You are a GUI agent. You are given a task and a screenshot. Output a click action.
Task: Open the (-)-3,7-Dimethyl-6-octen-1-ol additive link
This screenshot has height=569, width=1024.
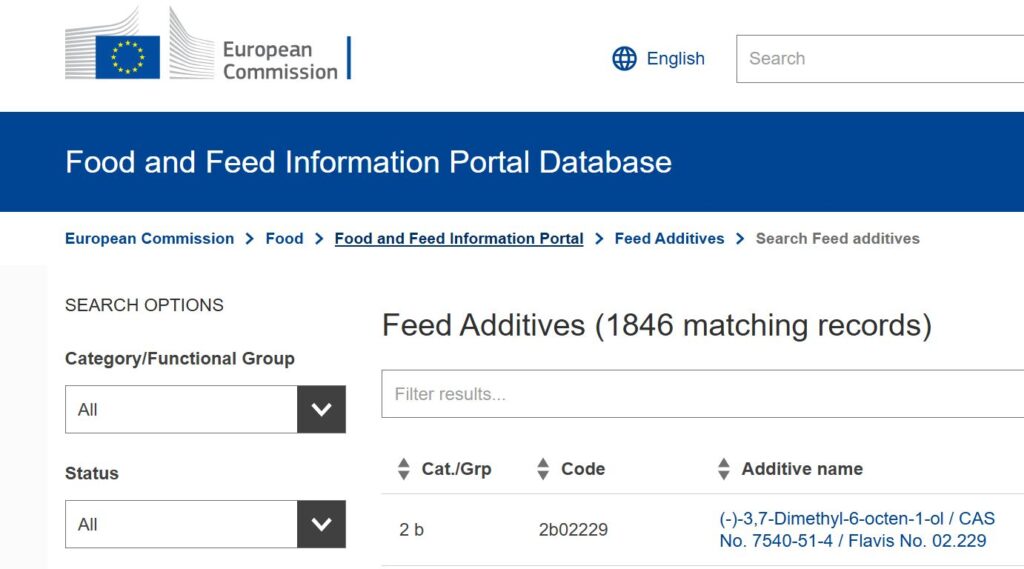pos(857,530)
